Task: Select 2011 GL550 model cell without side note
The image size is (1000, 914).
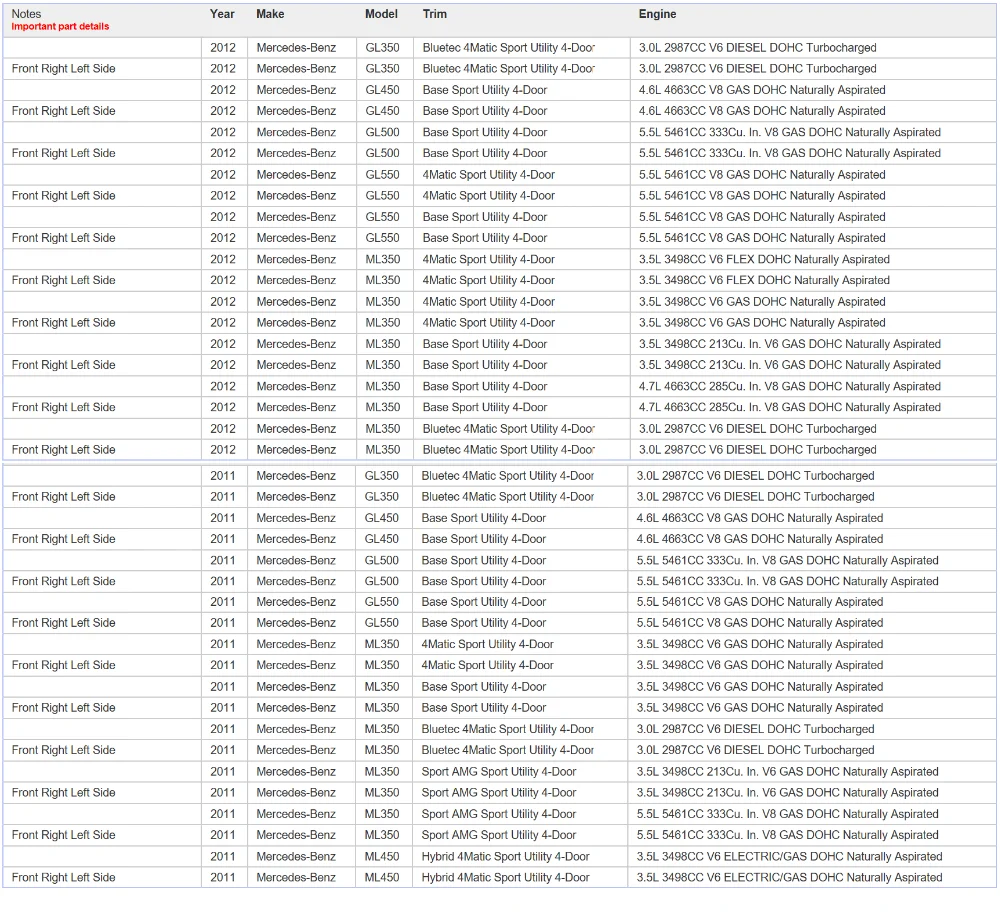Action: pyautogui.click(x=381, y=602)
